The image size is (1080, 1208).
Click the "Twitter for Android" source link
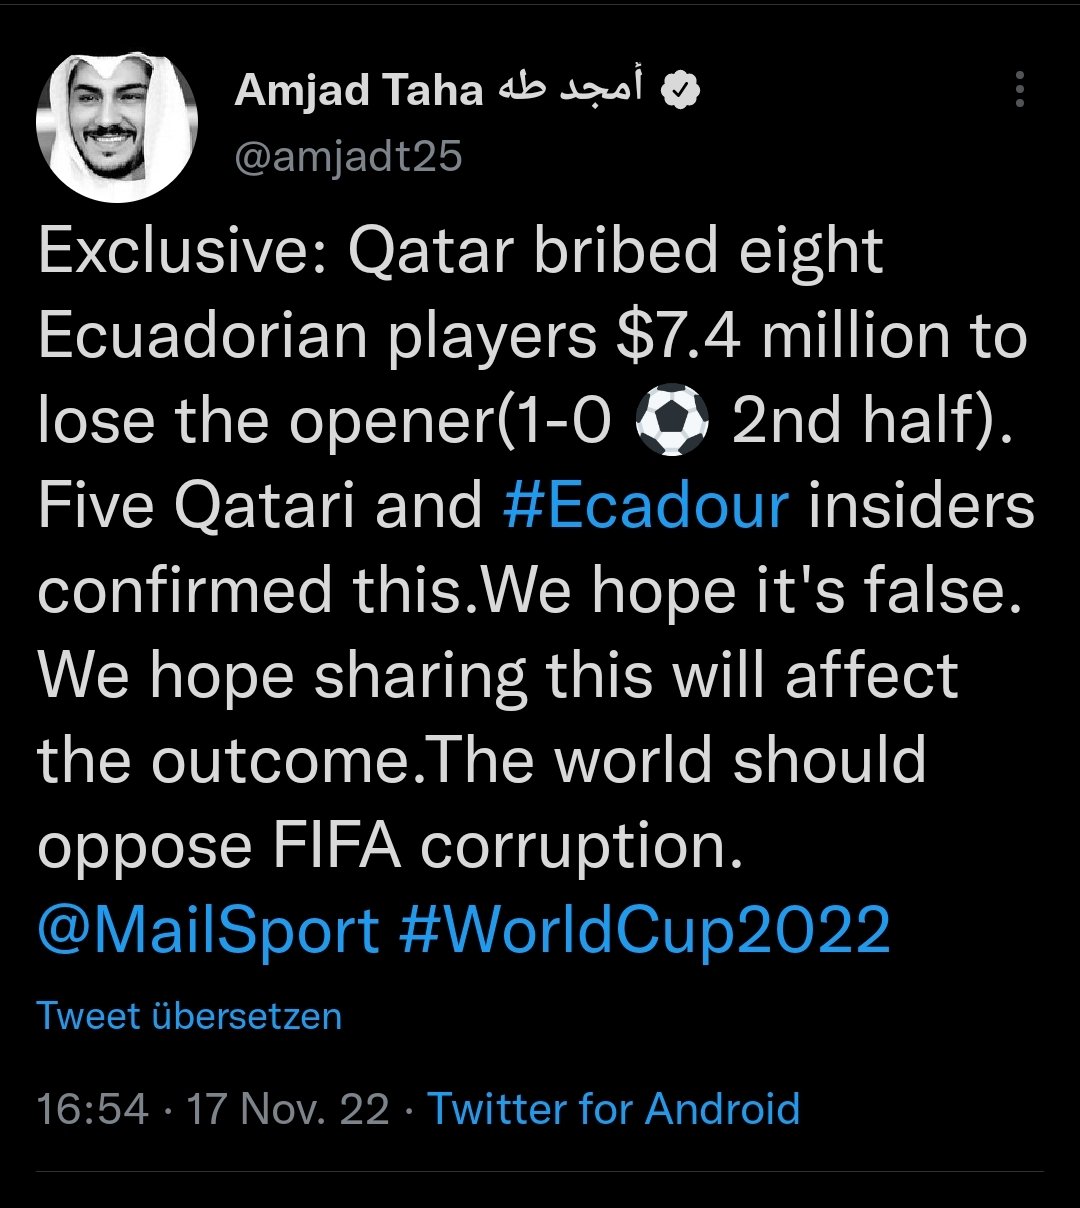[x=614, y=1109]
